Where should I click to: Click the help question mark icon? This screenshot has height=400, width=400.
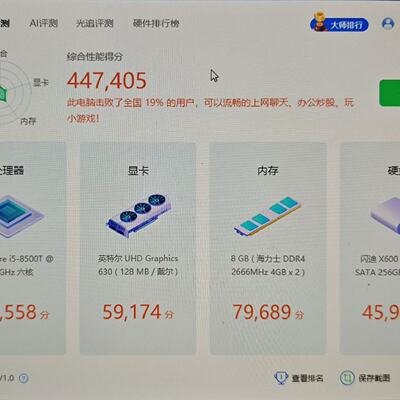pyautogui.click(x=24, y=378)
